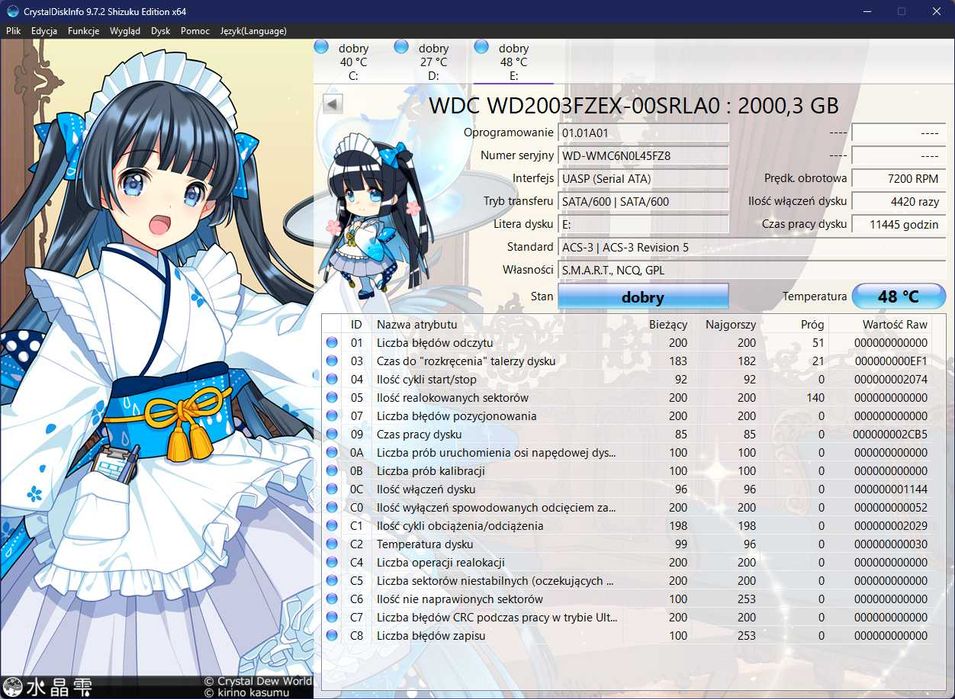Click the blue orb above drive C:

[321, 46]
